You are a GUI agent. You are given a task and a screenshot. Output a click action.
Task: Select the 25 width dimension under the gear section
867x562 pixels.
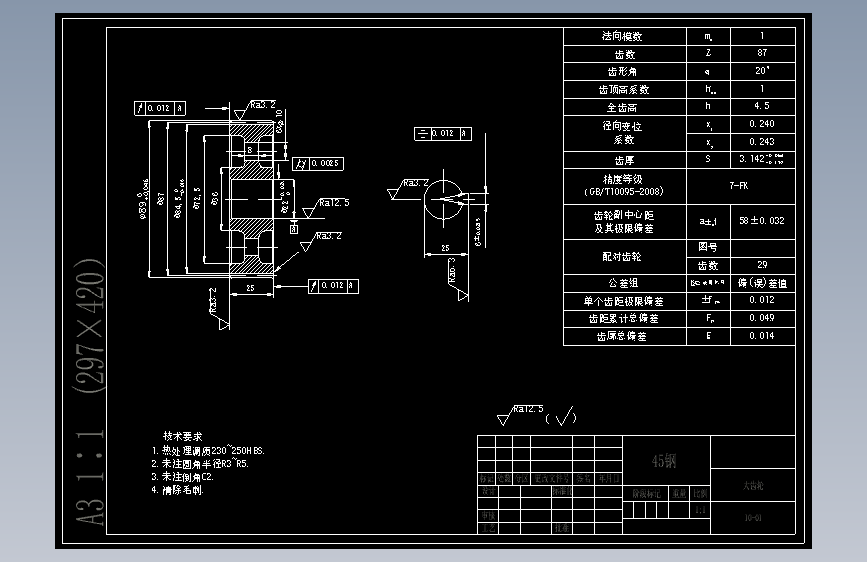point(250,288)
